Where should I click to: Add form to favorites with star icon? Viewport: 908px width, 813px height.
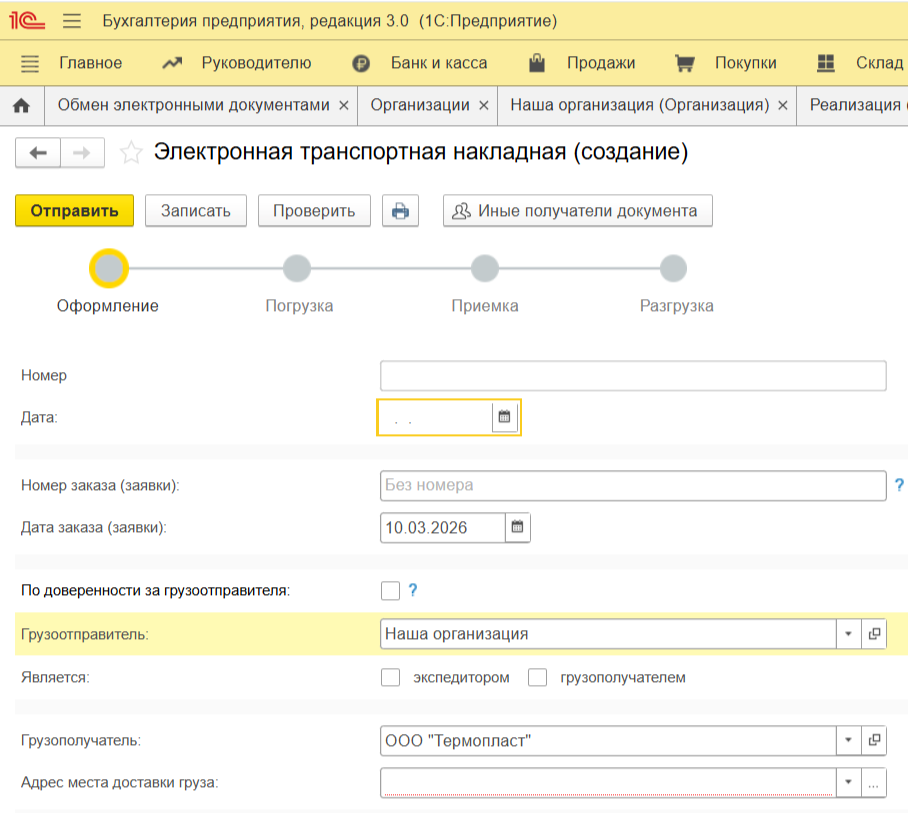point(130,153)
